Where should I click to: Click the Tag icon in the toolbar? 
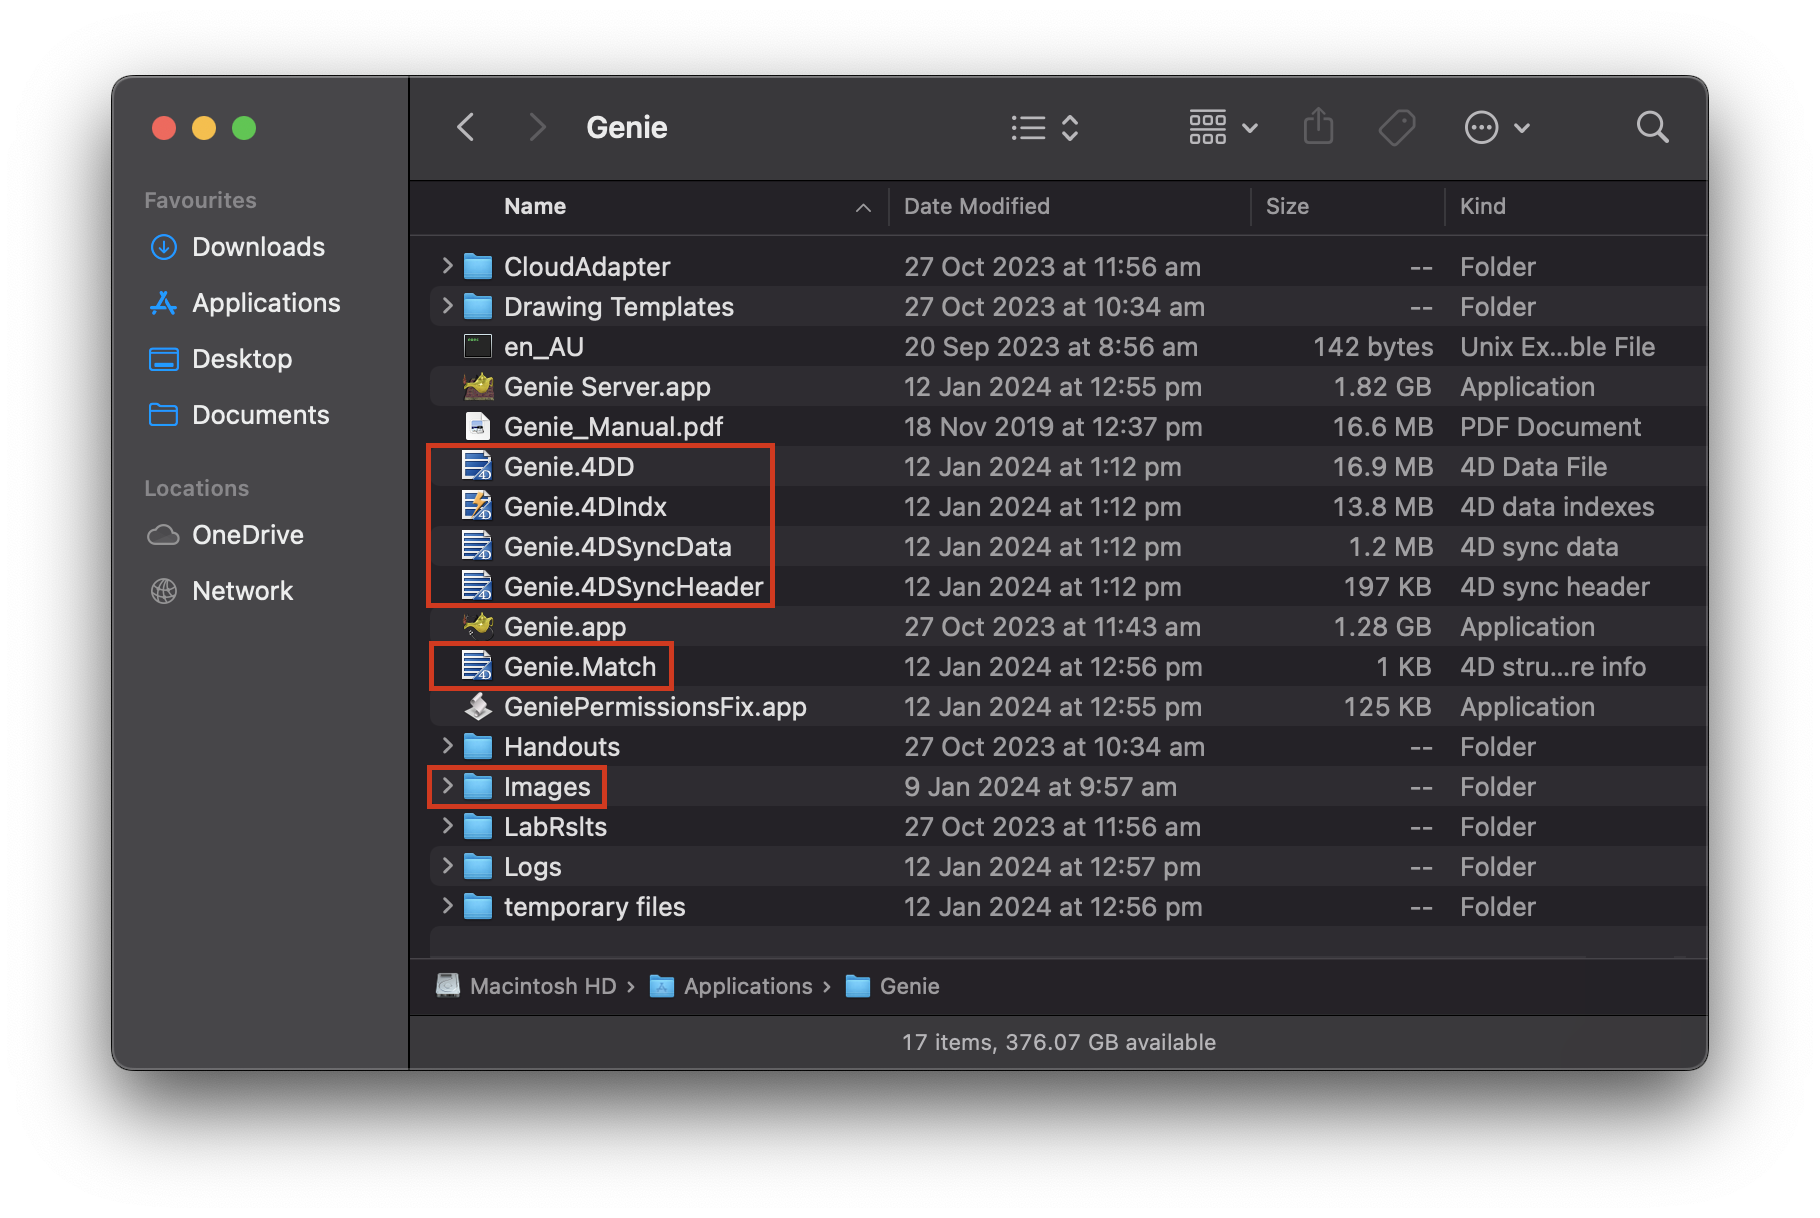(1397, 127)
